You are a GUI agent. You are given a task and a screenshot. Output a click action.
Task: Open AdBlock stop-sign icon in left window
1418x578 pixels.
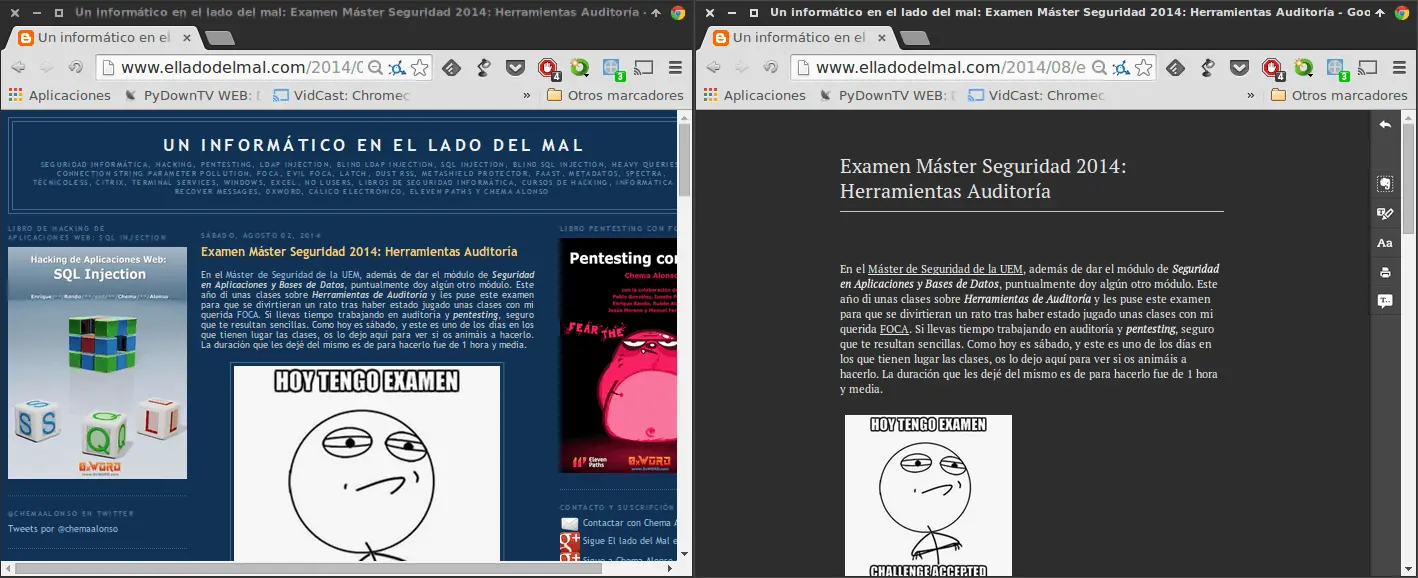point(548,68)
